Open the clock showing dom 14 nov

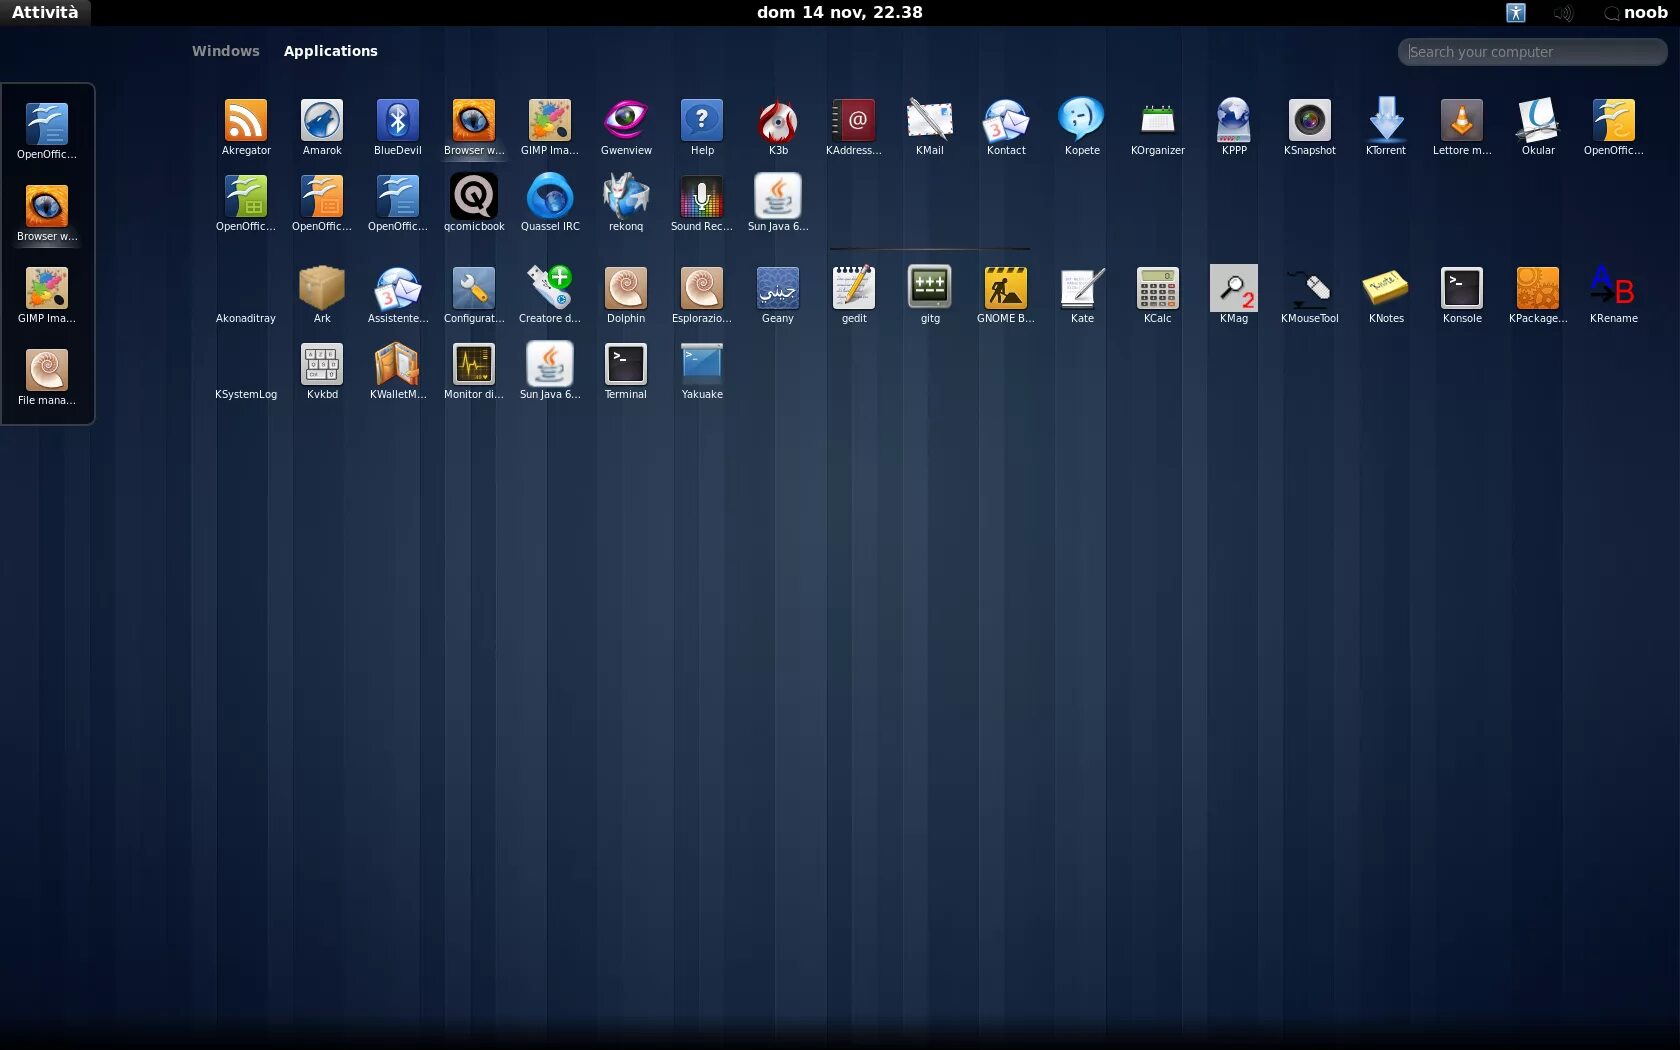point(840,12)
